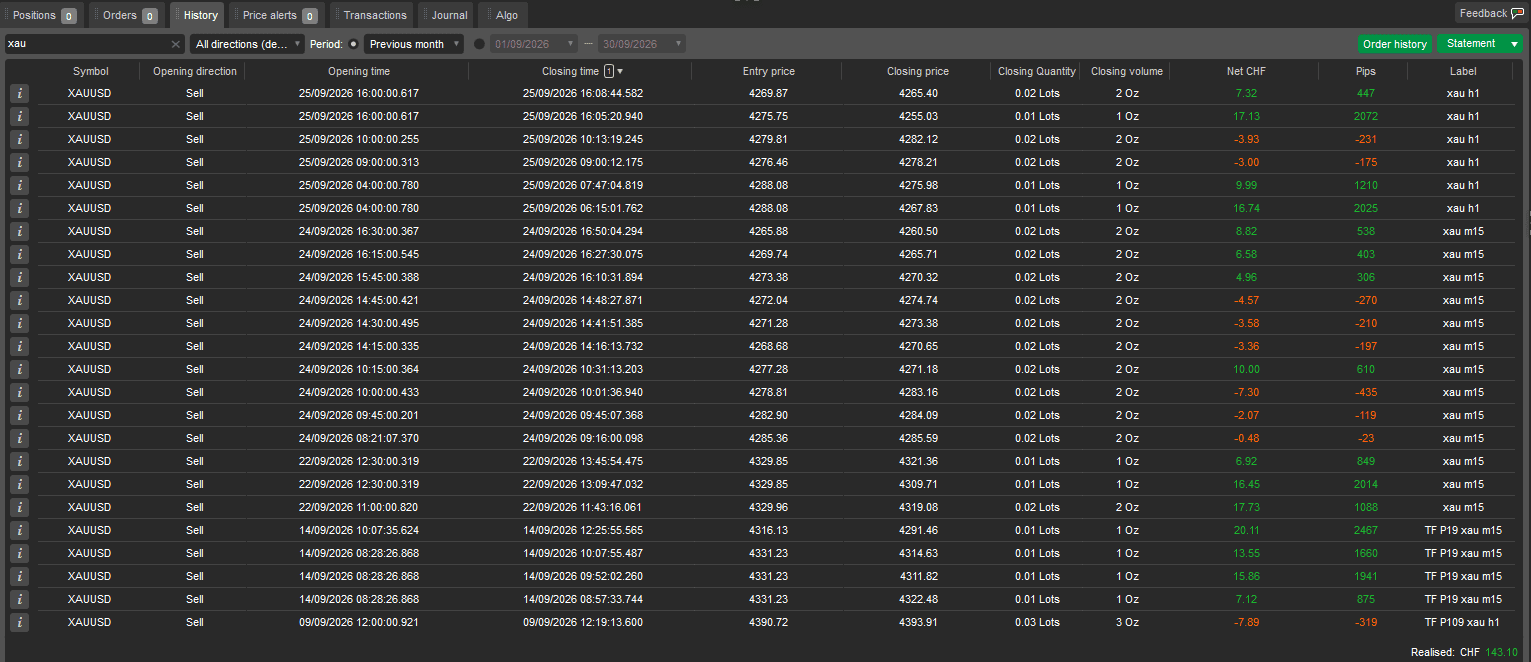Click the entry price 4390.72
Screen dimensions: 1531x662
pos(768,622)
